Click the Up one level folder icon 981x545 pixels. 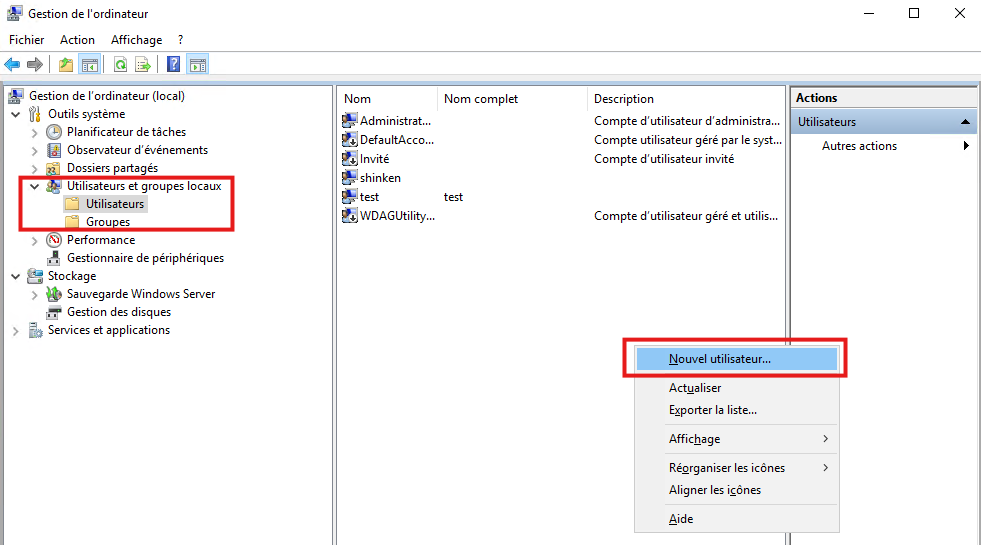66,65
